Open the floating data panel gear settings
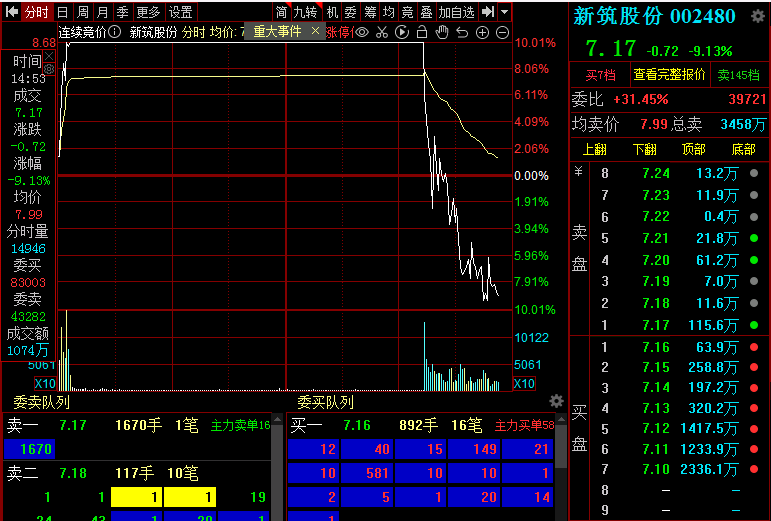Screen dimensions: 771x521 [49, 69]
